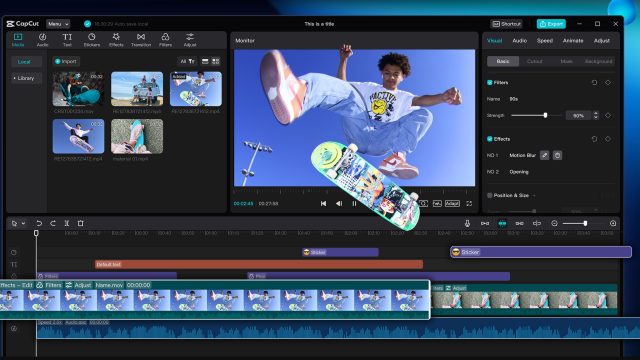Click the undo arrow in timeline toolbar
This screenshot has width=640, height=360.
click(39, 223)
